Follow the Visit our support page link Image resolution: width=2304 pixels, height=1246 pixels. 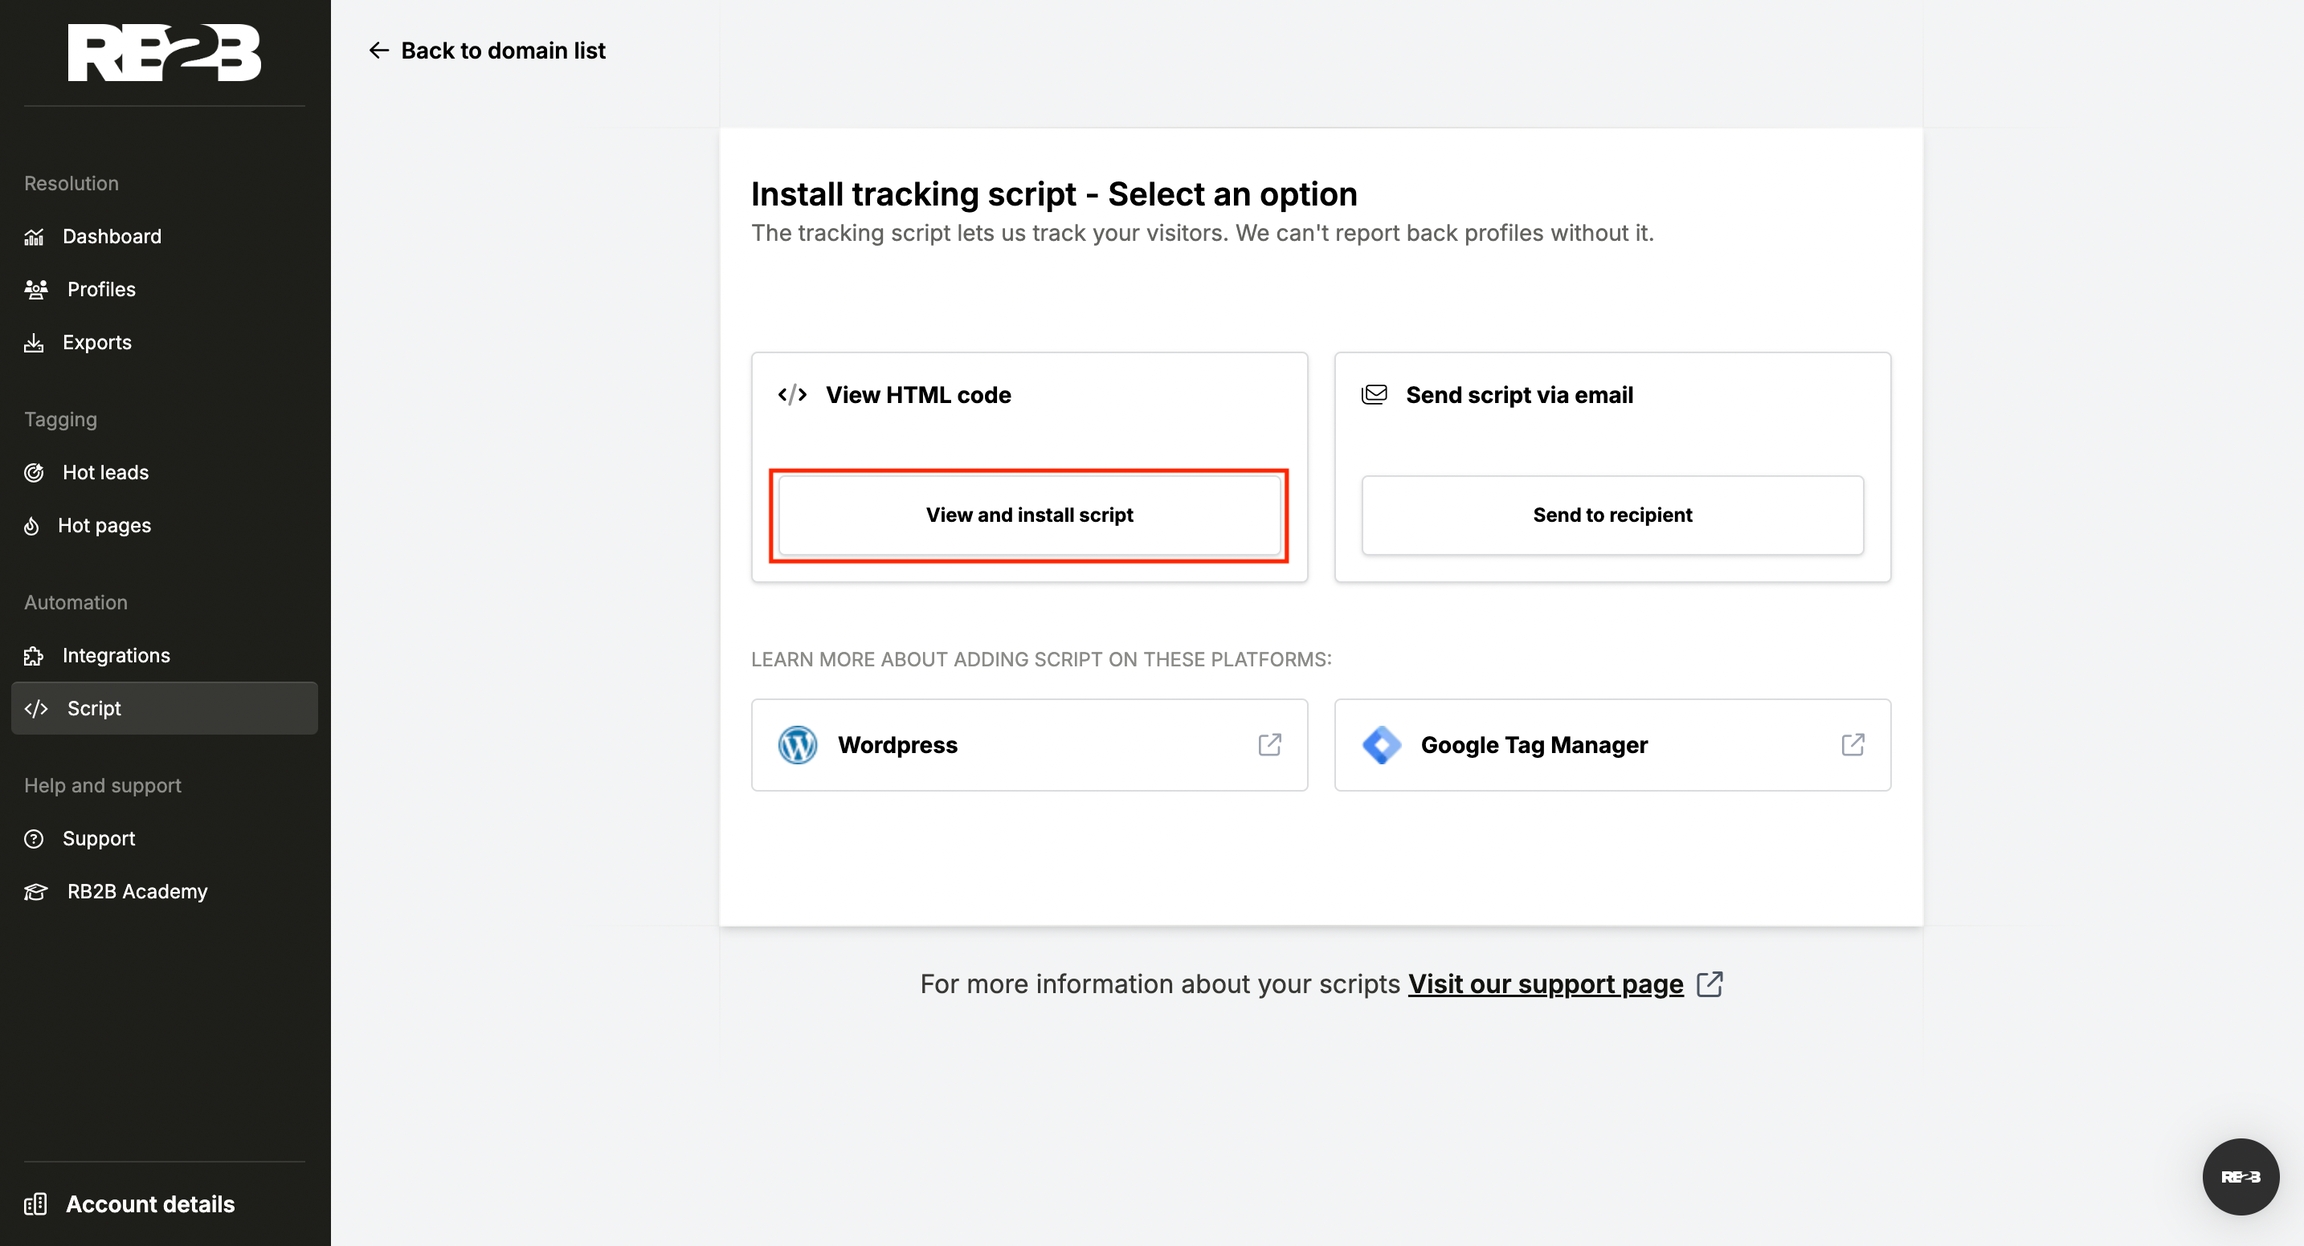[1545, 984]
